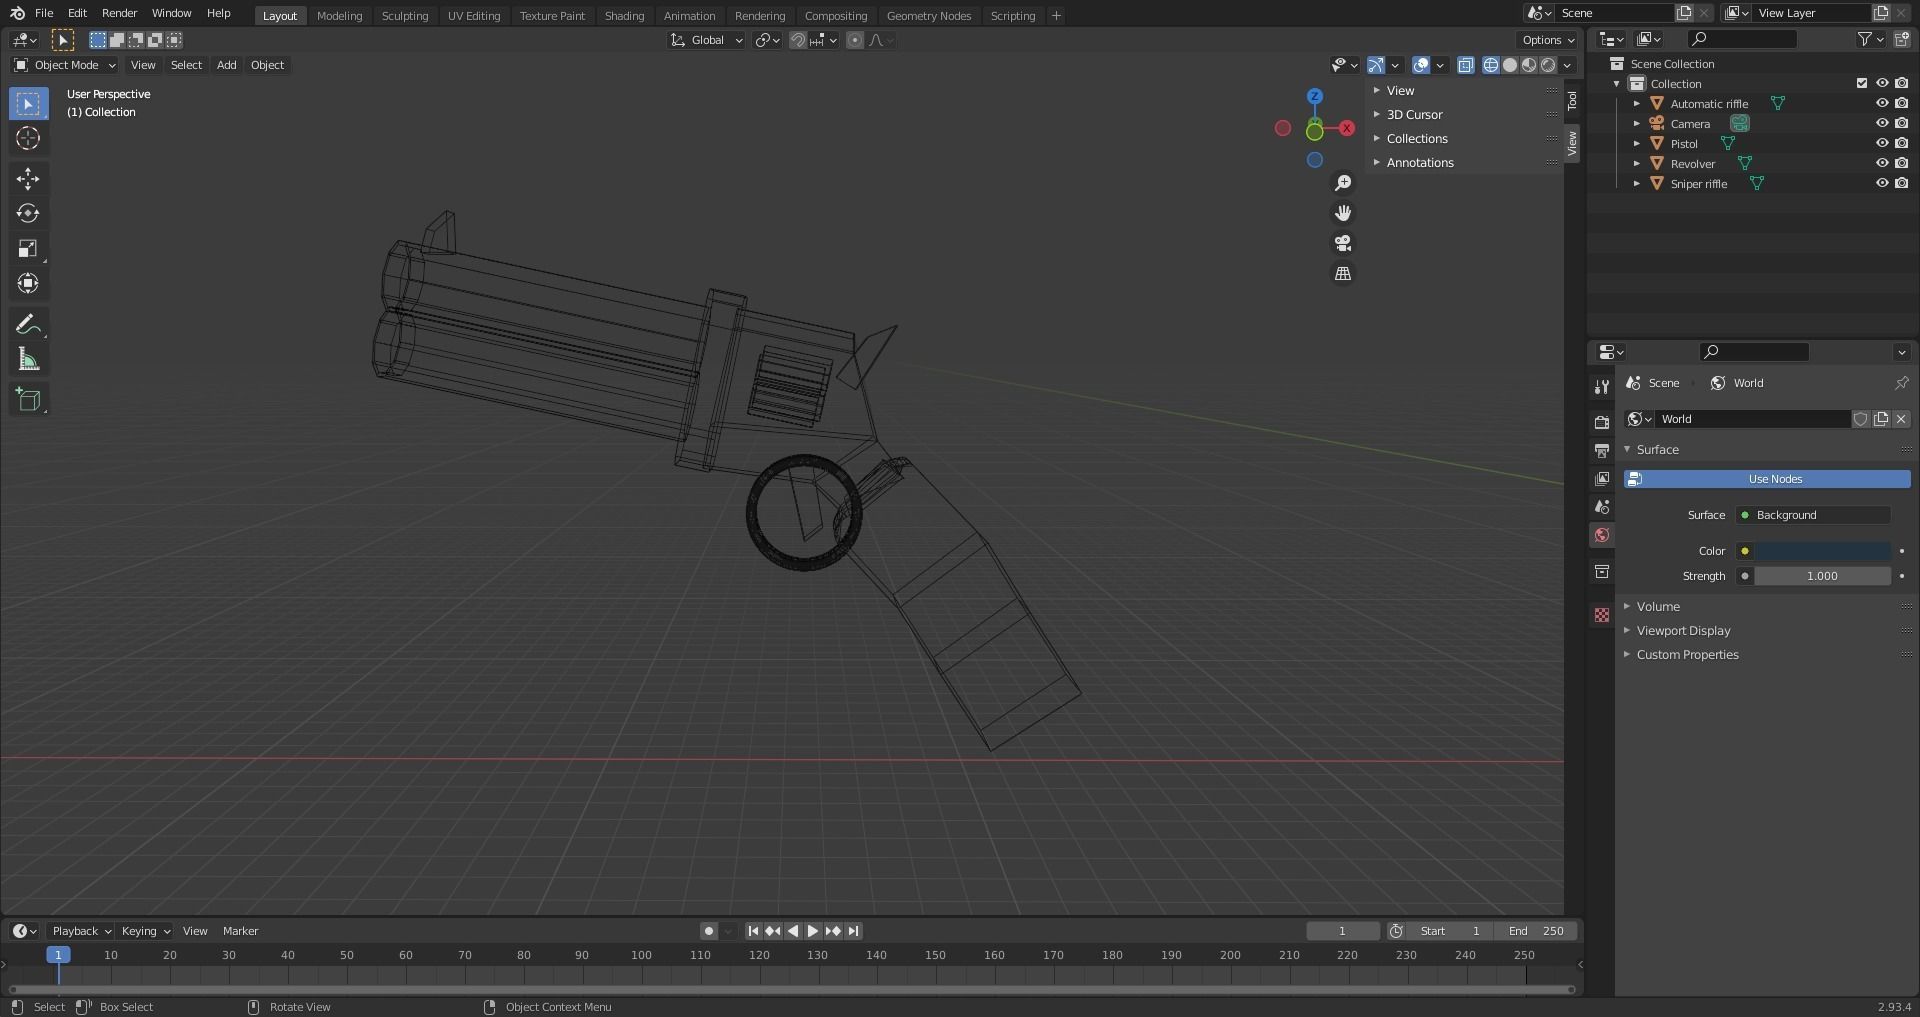Select the Scale tool
The width and height of the screenshot is (1920, 1017).
coord(28,248)
